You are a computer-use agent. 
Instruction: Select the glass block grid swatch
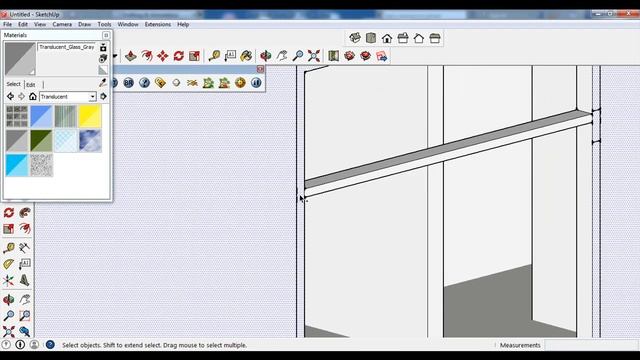coord(17,116)
